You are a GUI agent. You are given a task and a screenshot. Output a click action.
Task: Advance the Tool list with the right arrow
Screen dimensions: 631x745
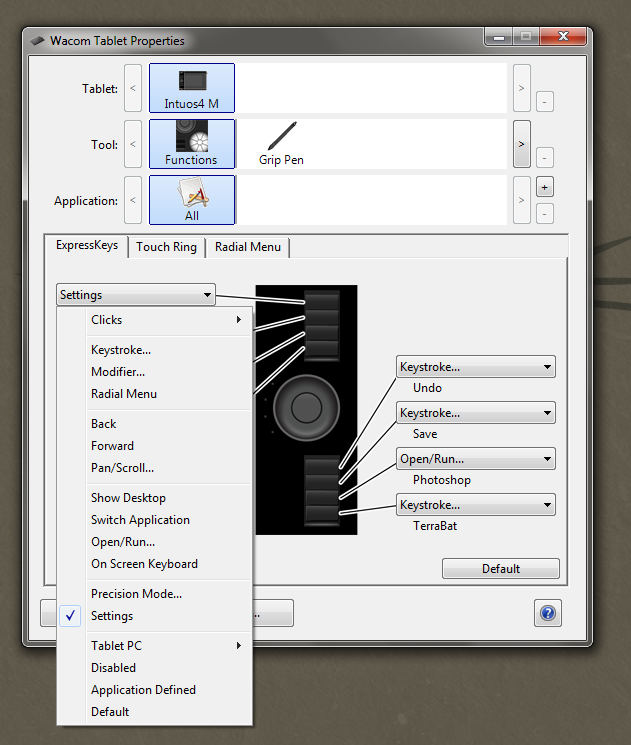(x=522, y=144)
